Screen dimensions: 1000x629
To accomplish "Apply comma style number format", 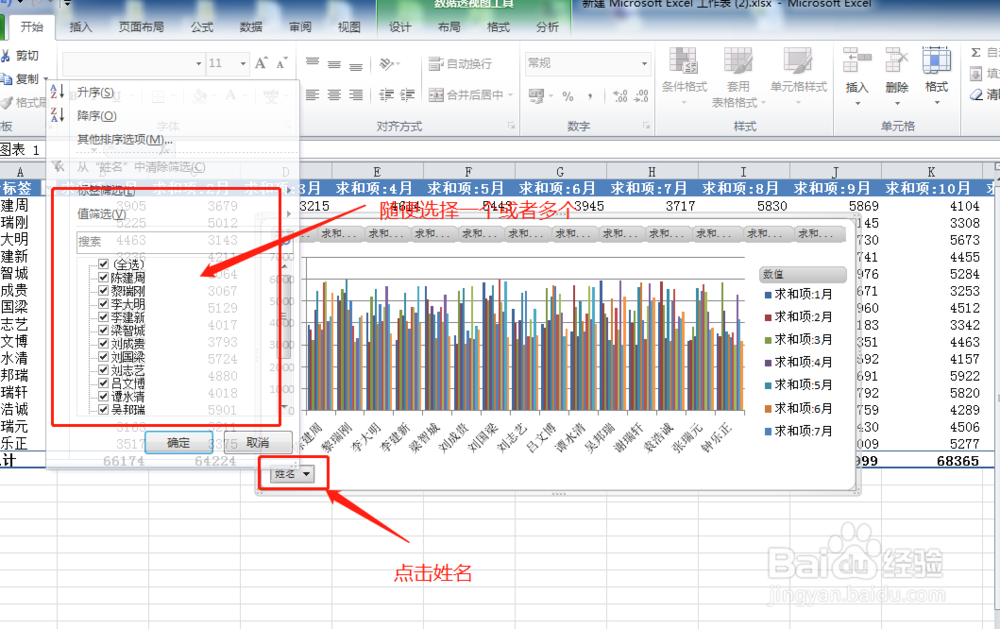I will [x=590, y=96].
